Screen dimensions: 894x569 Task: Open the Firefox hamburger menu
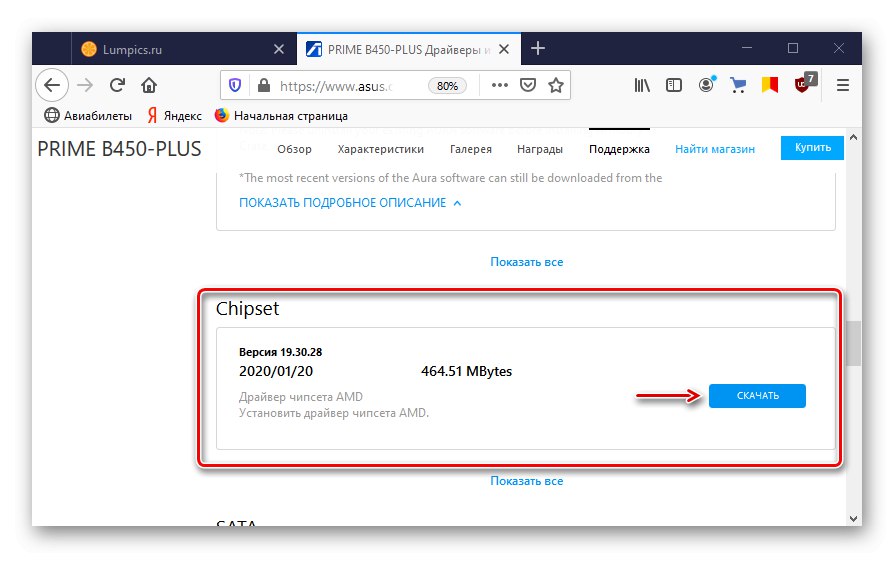(843, 86)
